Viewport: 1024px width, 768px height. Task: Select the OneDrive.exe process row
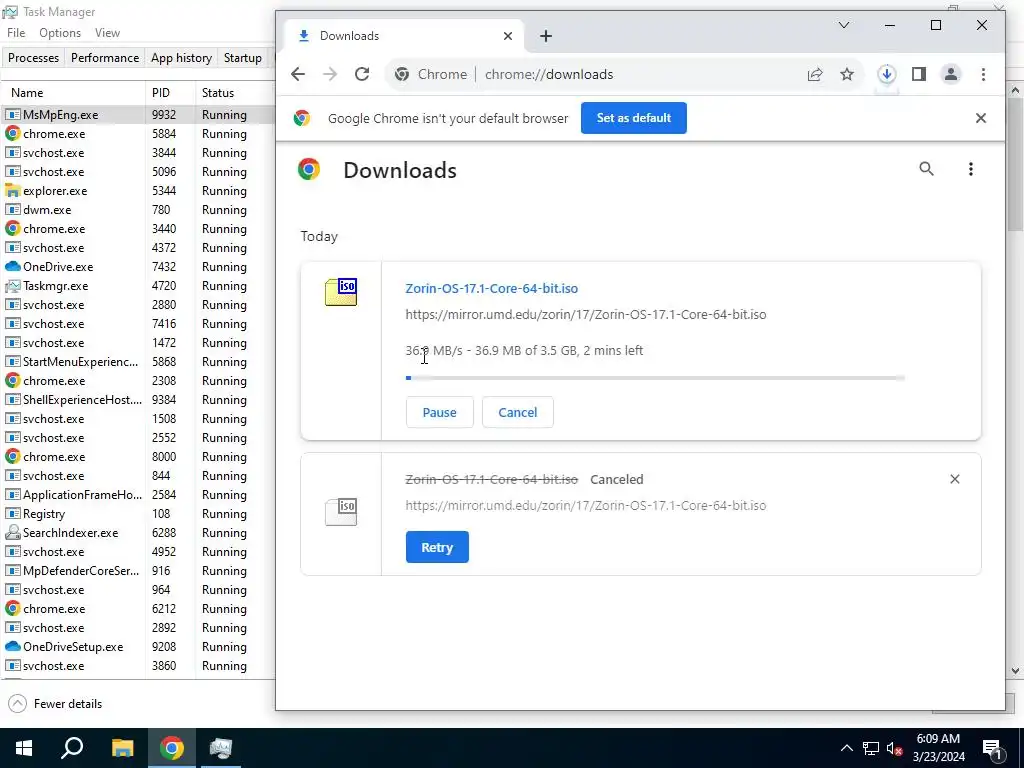pos(138,267)
